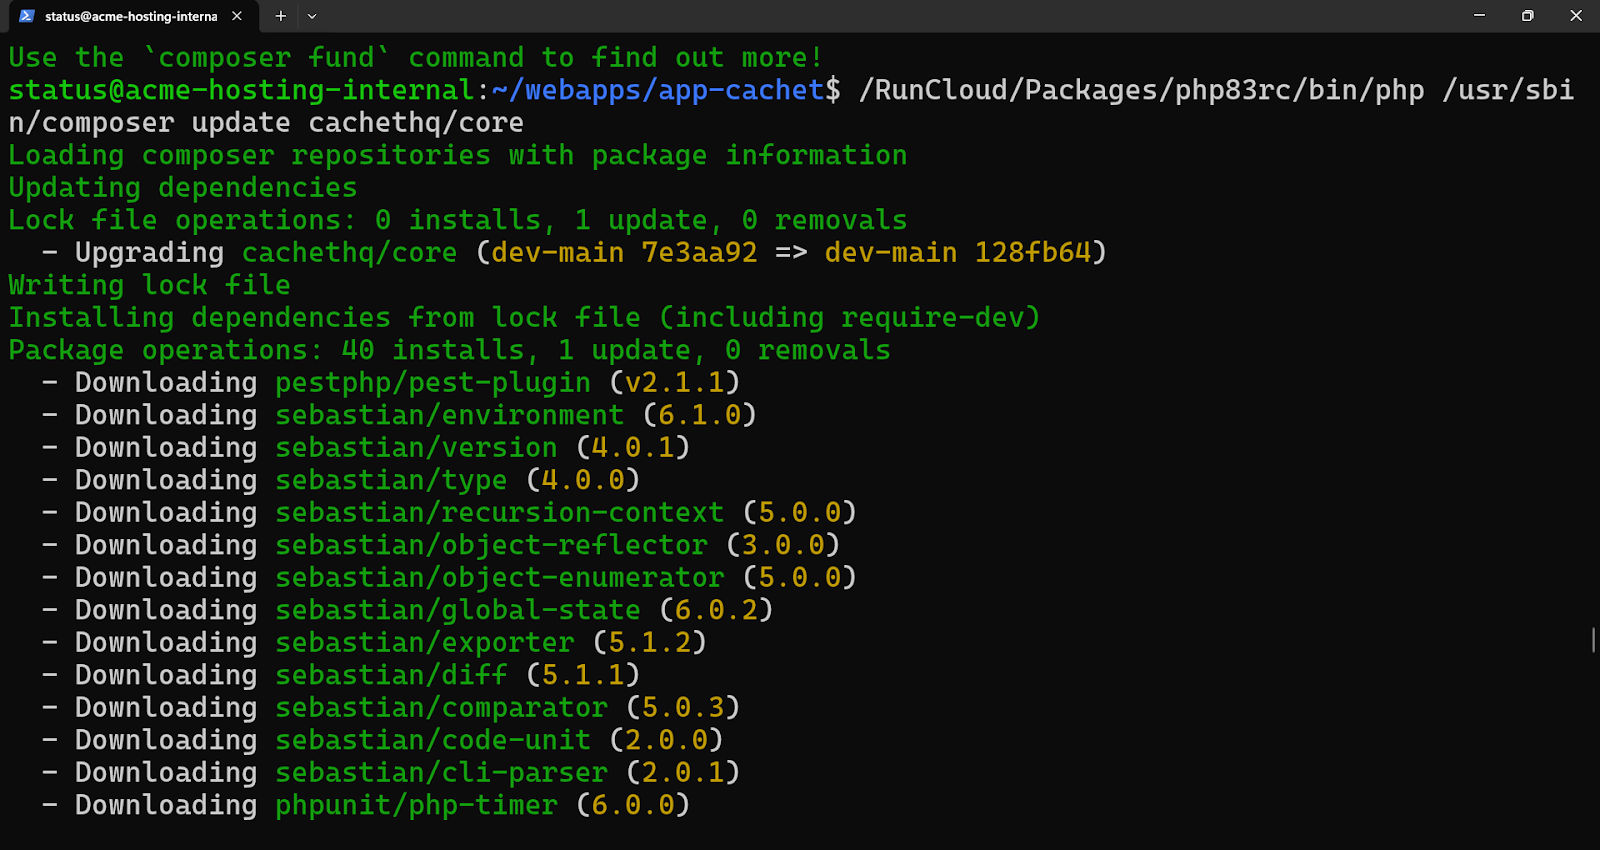Click the sebastian/environment package name
Image resolution: width=1600 pixels, height=850 pixels.
point(449,415)
